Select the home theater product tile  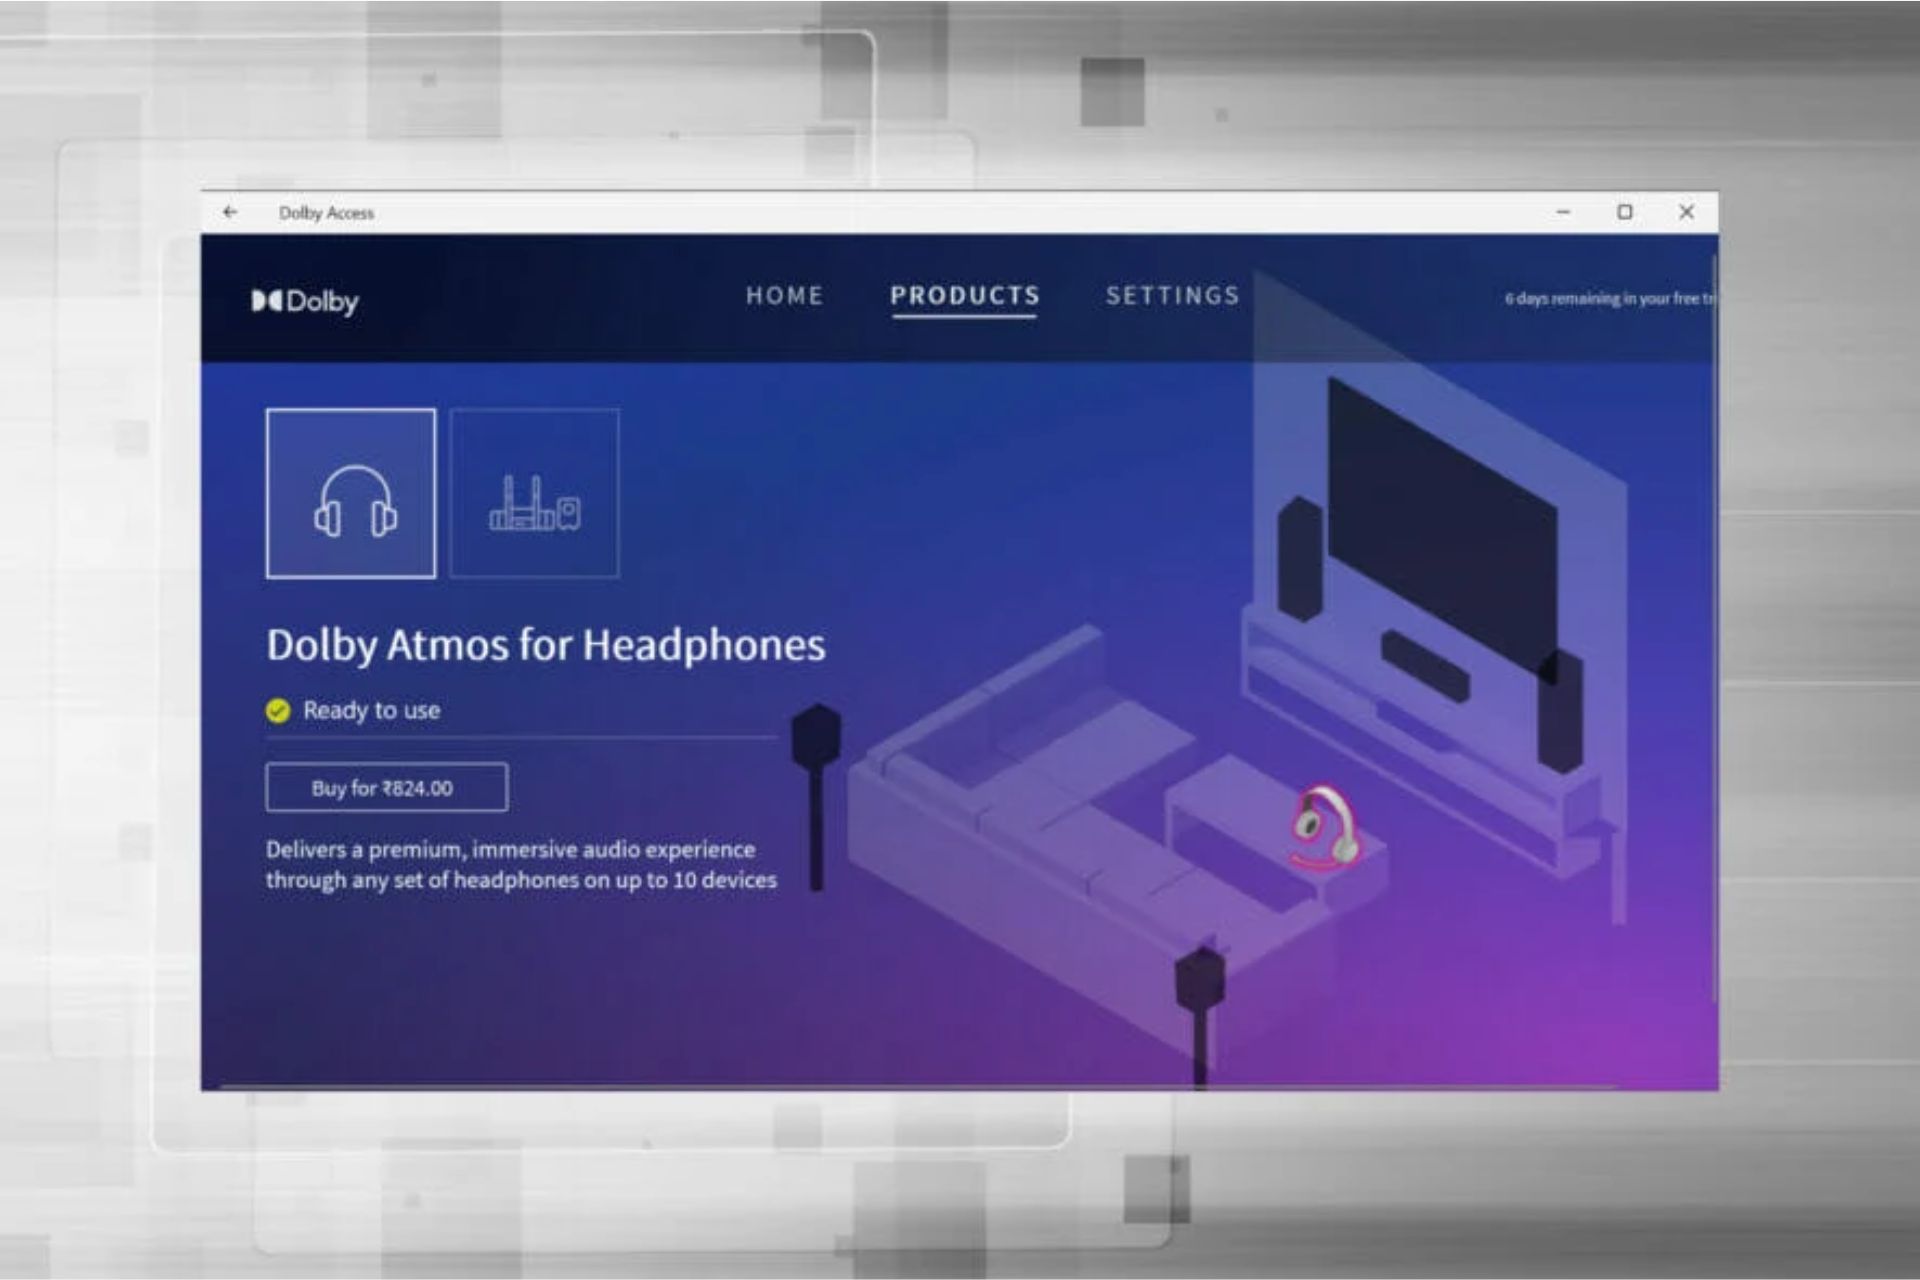534,493
